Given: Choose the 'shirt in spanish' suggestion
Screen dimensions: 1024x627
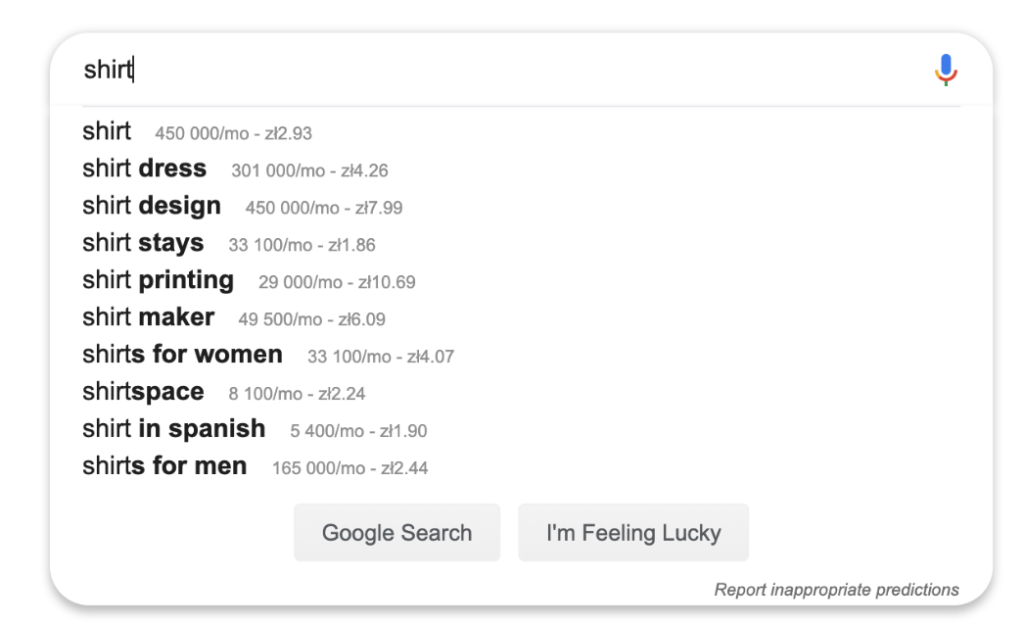Looking at the screenshot, I should pyautogui.click(x=174, y=429).
